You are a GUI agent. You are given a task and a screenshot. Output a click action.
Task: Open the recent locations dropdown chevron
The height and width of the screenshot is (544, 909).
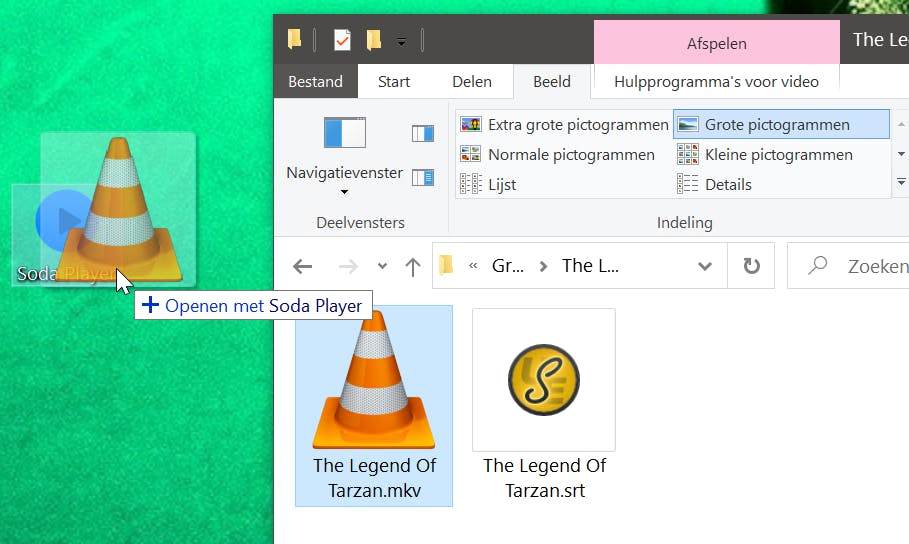tap(382, 266)
